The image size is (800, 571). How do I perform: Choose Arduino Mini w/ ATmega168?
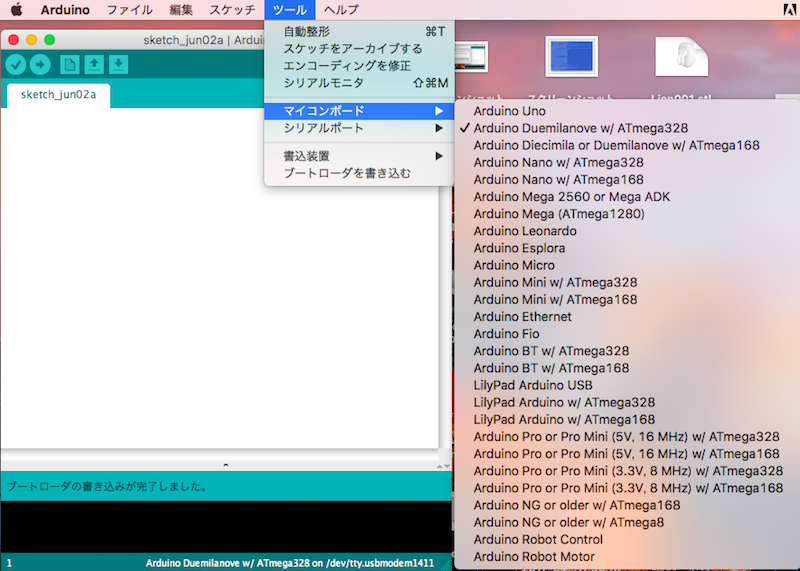[627, 300]
